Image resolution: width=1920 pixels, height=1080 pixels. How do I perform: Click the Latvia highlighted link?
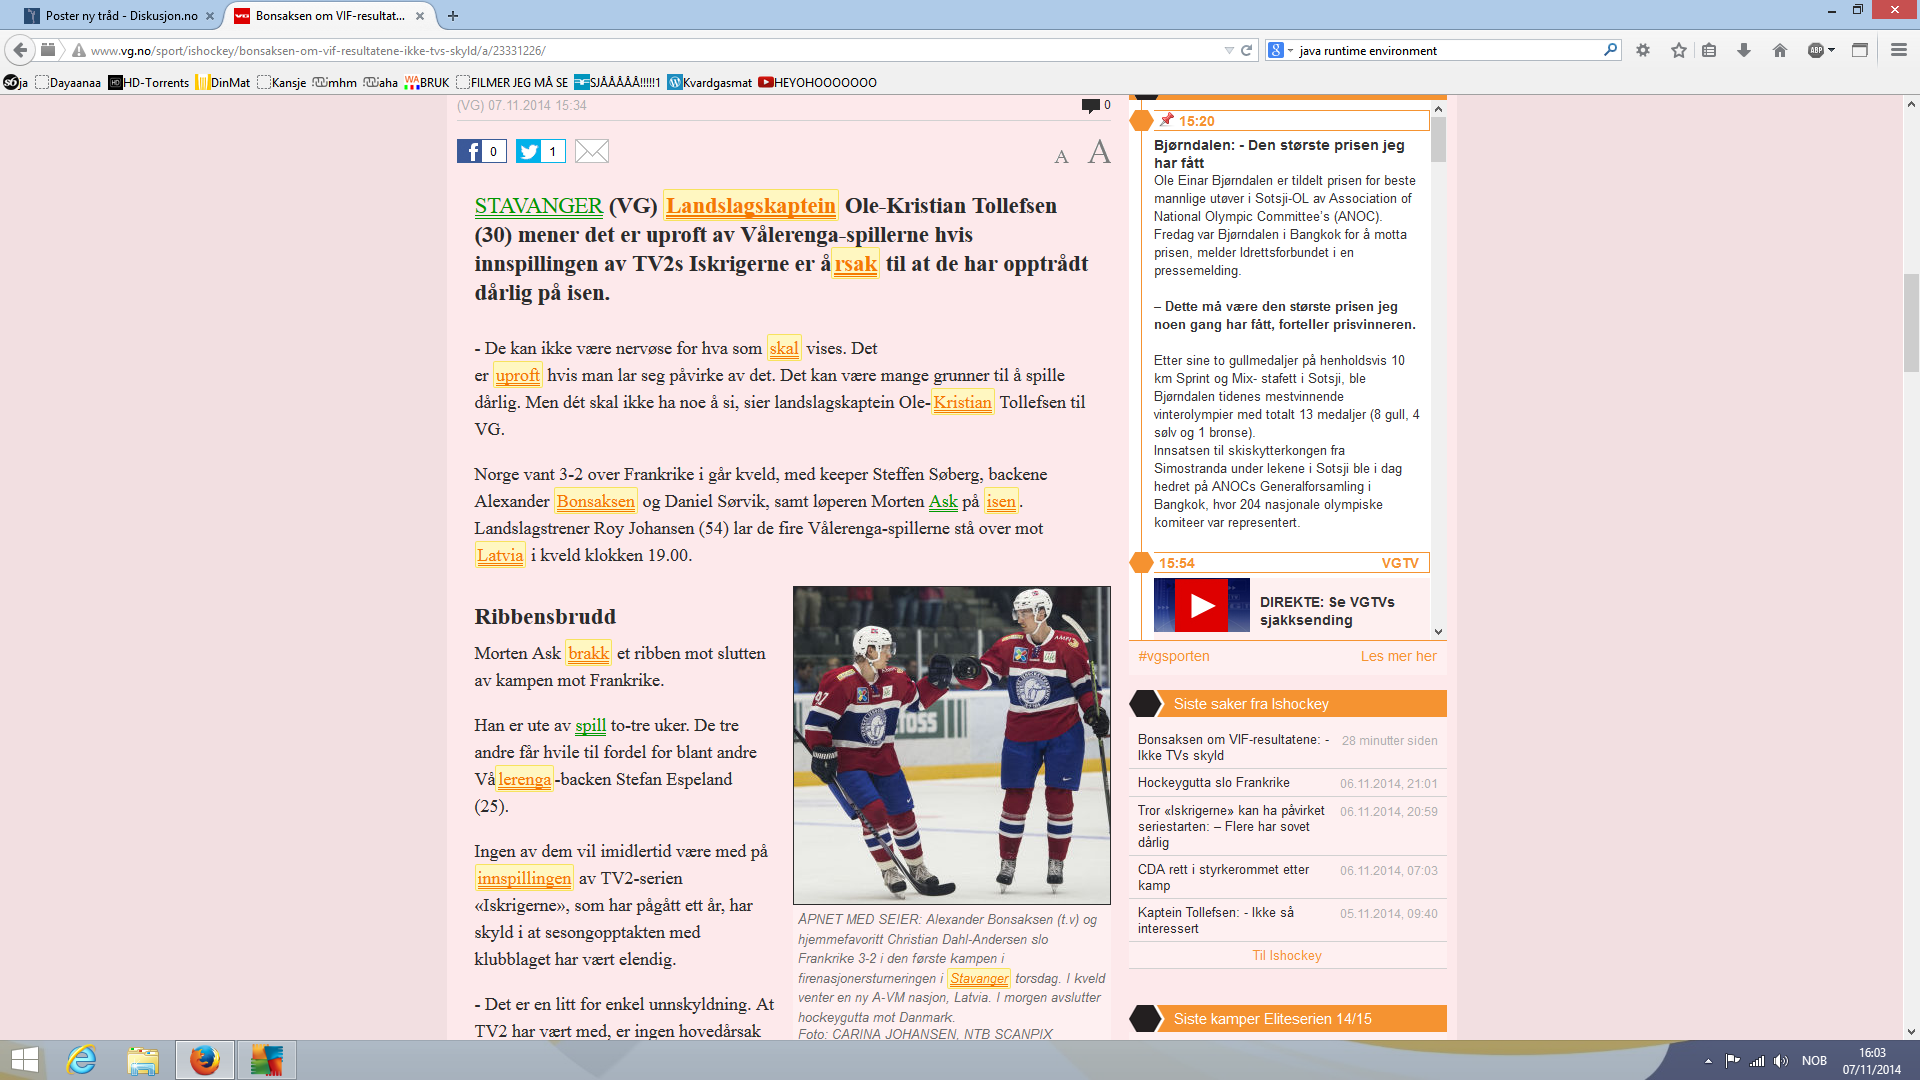point(500,556)
